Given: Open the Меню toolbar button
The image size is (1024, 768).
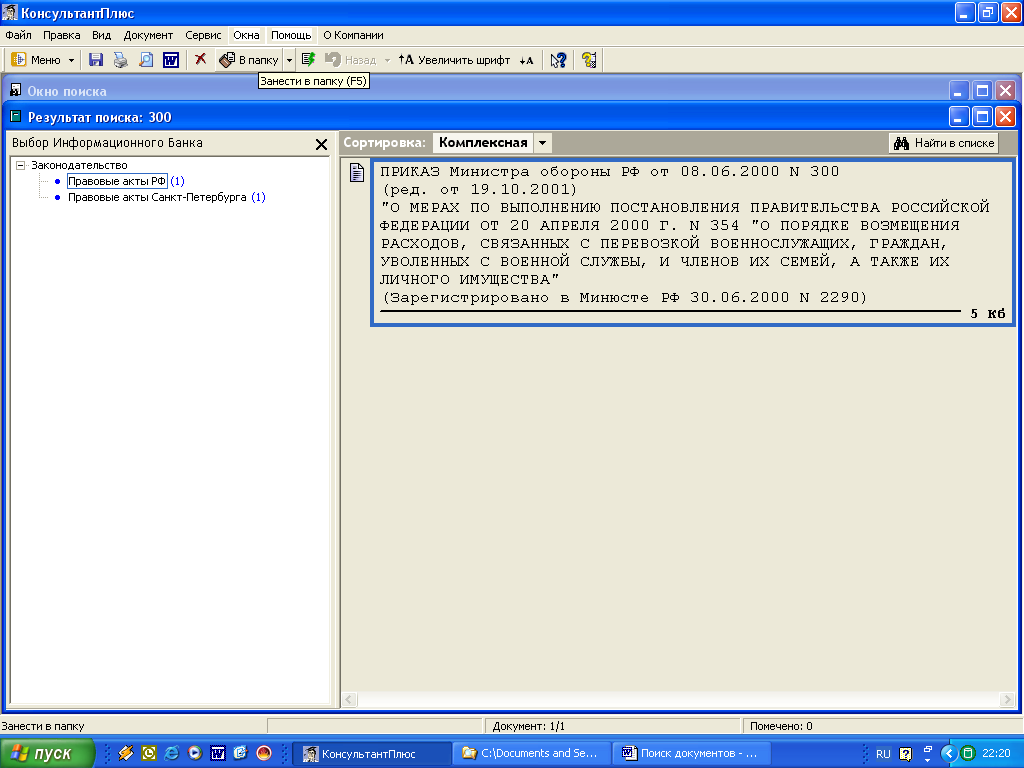Looking at the screenshot, I should (x=35, y=60).
